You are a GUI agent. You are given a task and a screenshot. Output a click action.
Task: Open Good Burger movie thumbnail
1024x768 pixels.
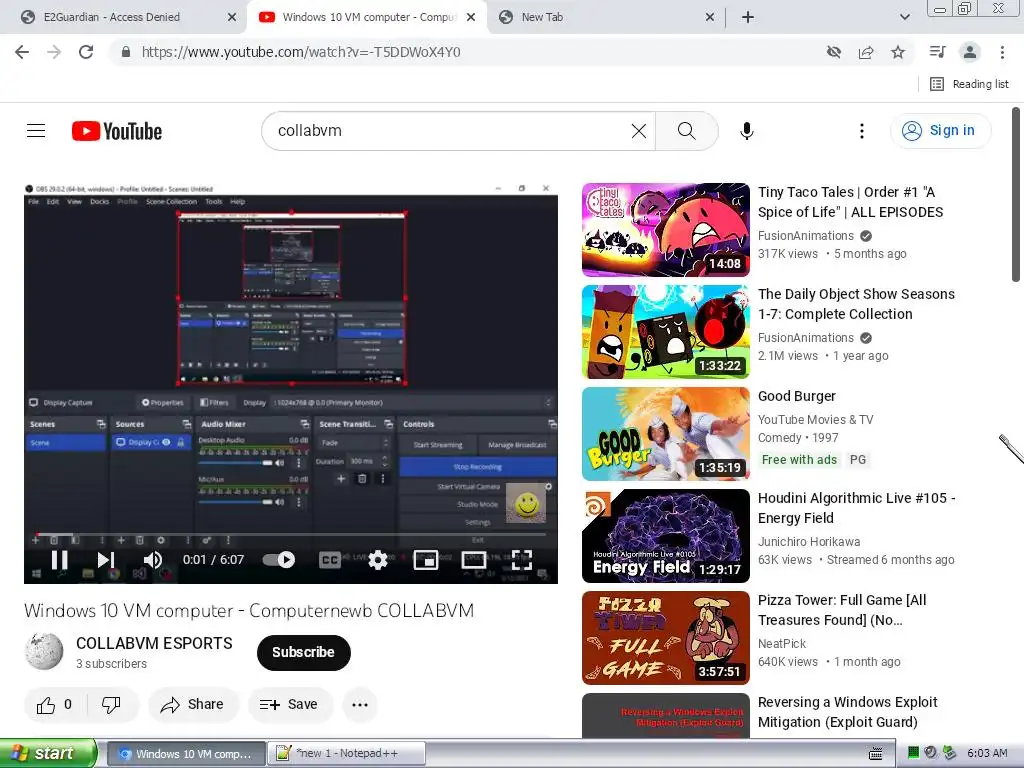pyautogui.click(x=665, y=434)
